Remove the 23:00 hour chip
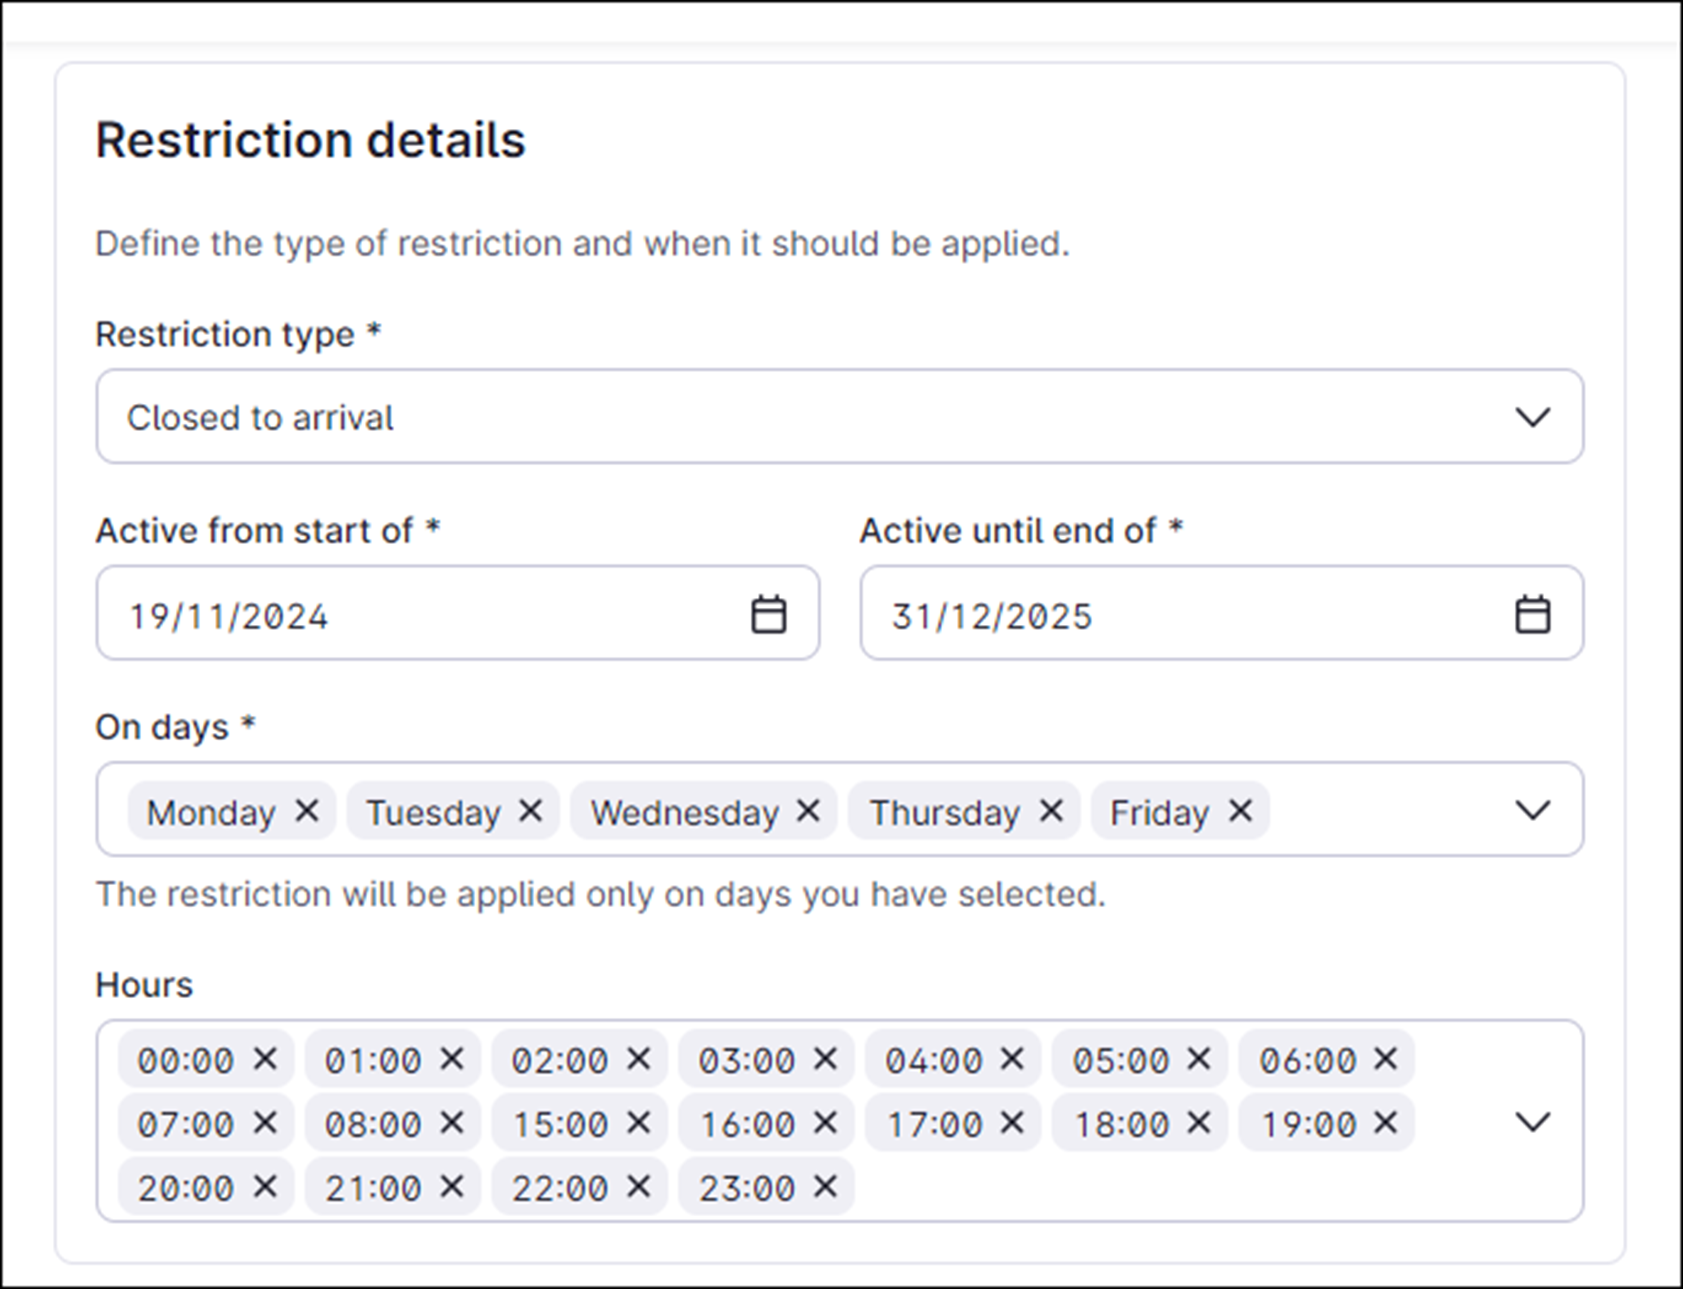Image resolution: width=1683 pixels, height=1289 pixels. pos(825,1186)
